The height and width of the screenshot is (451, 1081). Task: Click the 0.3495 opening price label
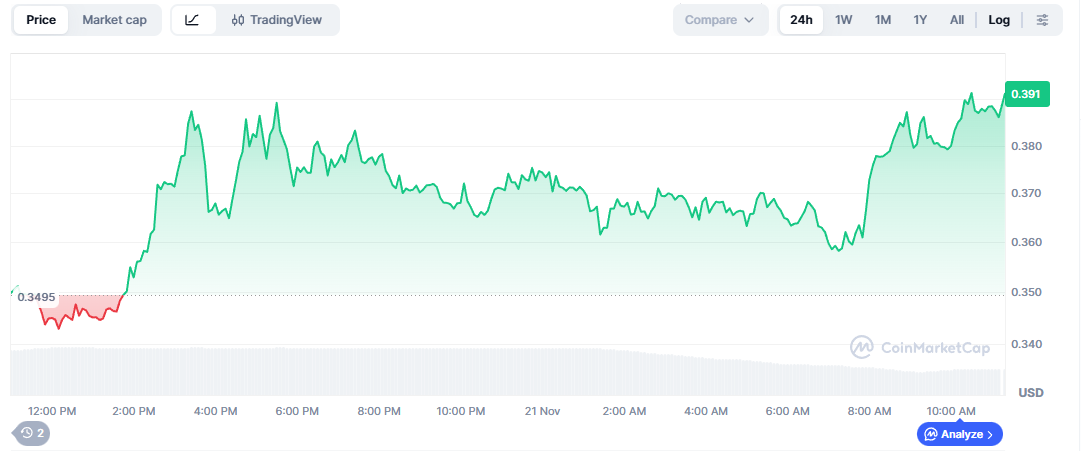point(36,298)
